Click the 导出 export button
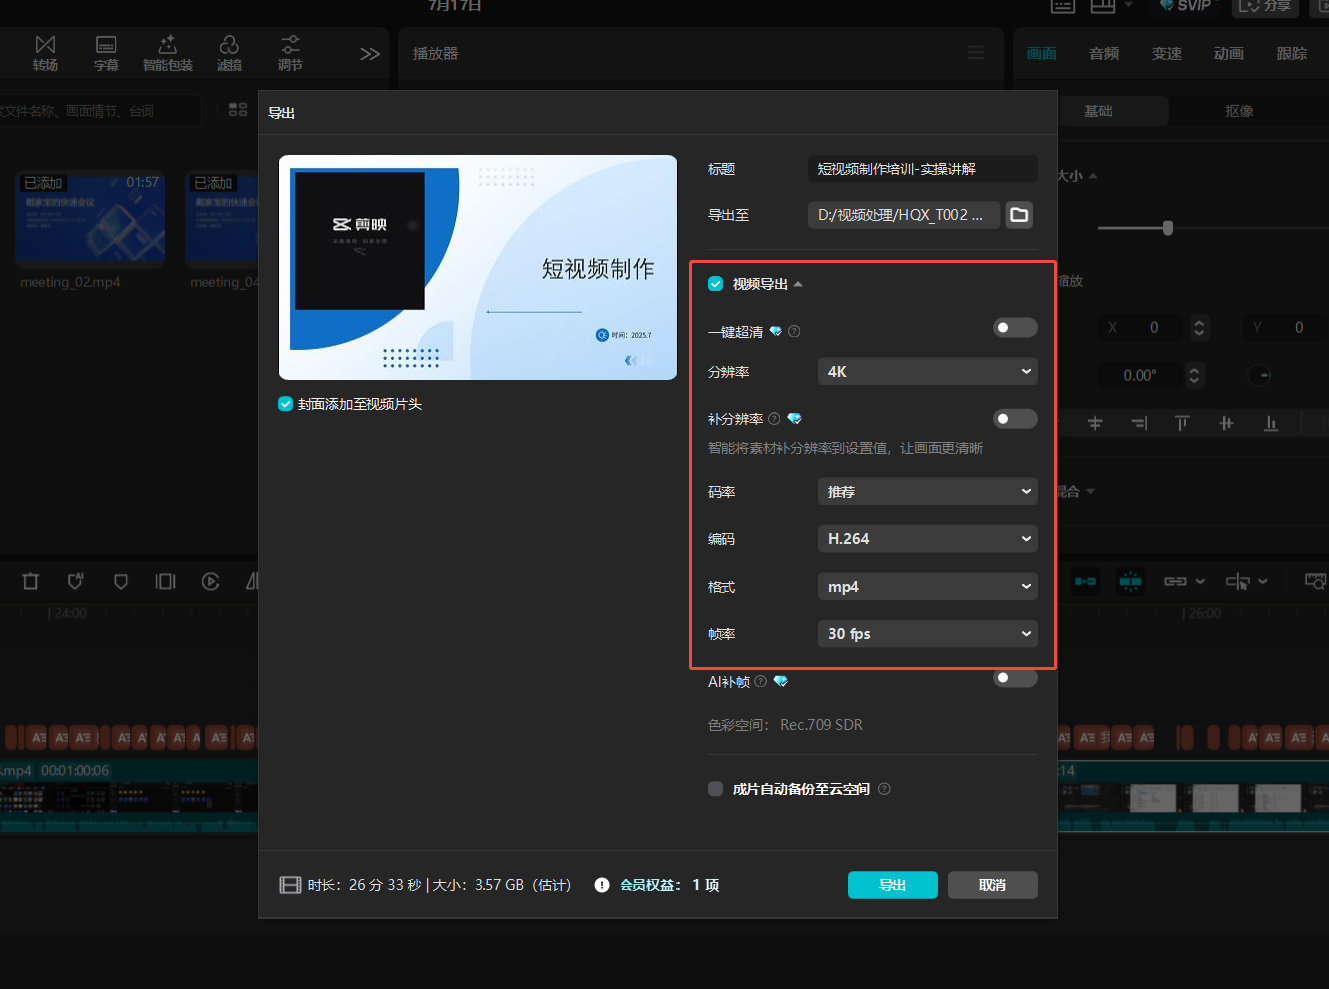Image resolution: width=1329 pixels, height=989 pixels. click(892, 885)
